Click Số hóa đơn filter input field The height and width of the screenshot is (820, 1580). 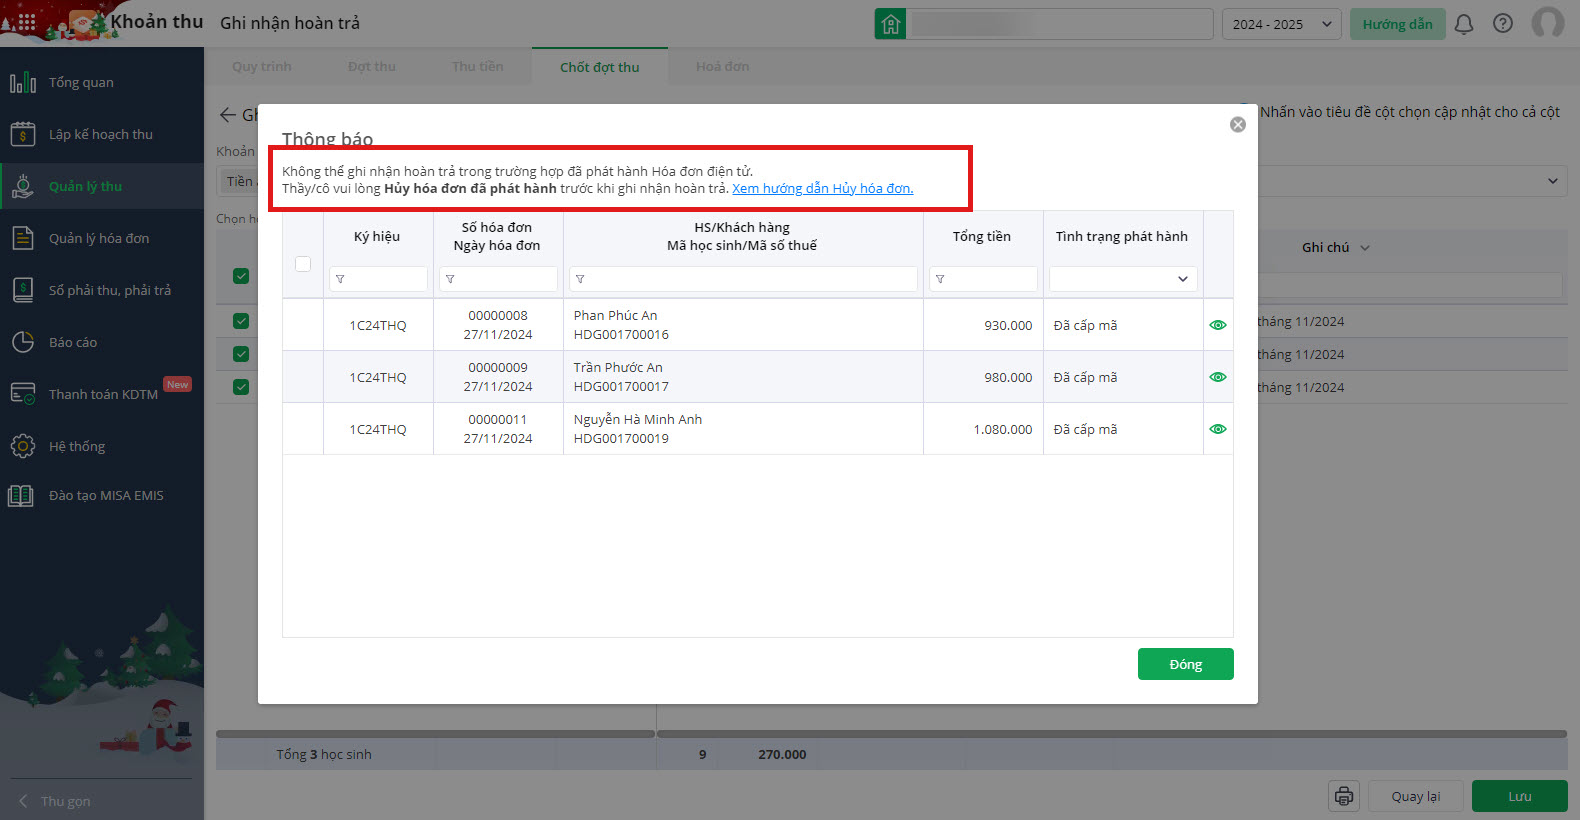coord(498,279)
